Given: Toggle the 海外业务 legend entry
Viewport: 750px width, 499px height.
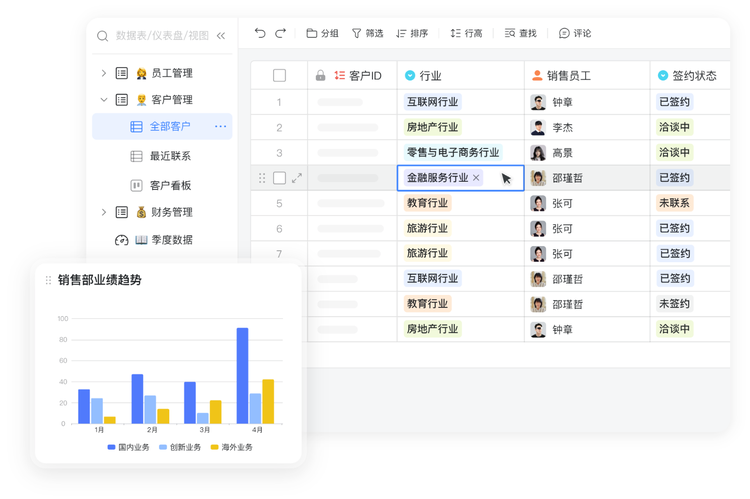Looking at the screenshot, I should point(232,447).
